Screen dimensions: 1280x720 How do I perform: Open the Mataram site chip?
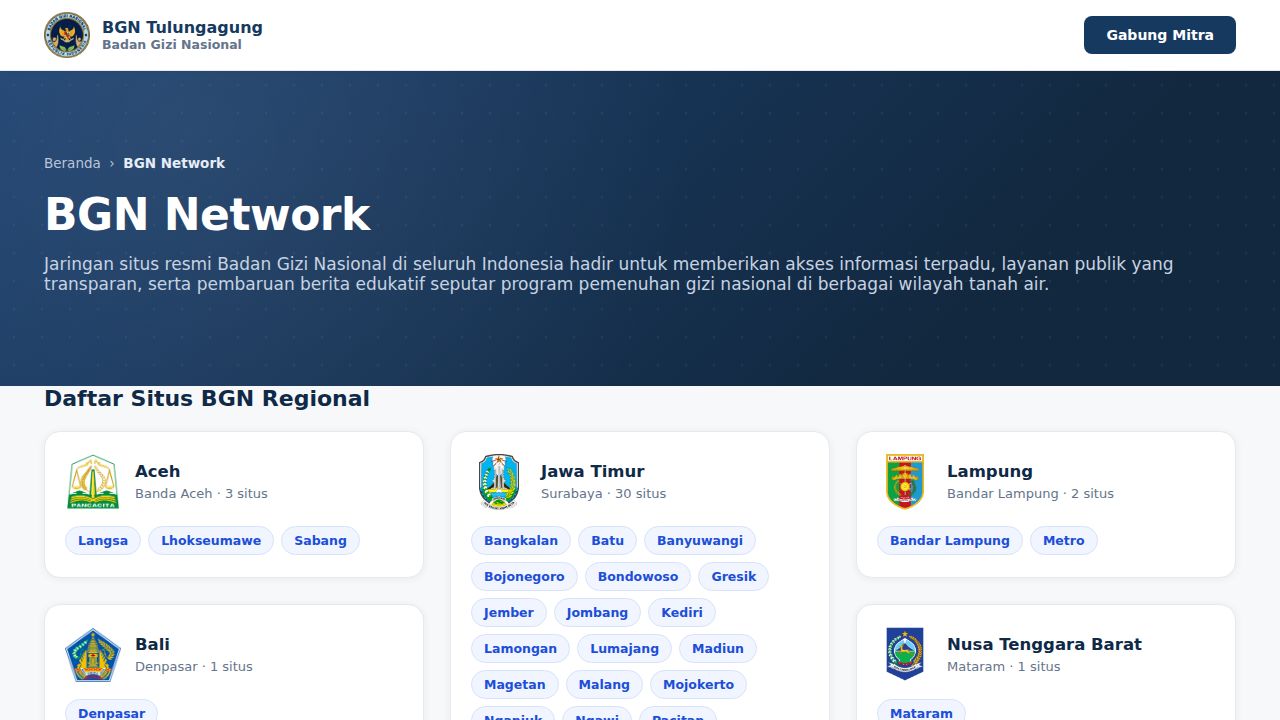[921, 710]
